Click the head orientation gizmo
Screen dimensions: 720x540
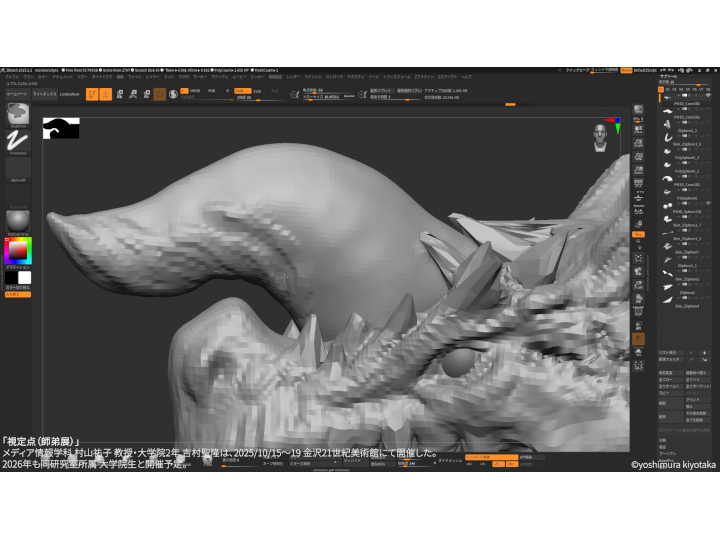(601, 135)
